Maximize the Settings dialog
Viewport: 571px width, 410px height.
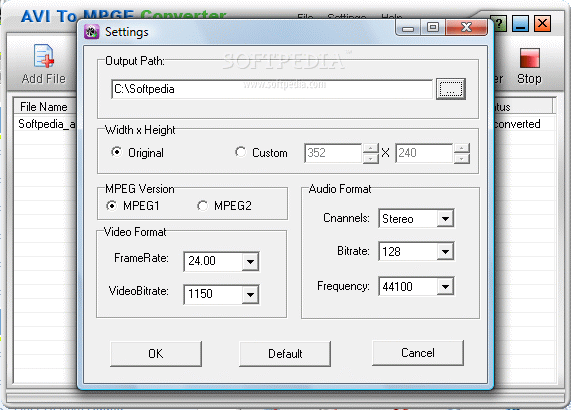(433, 28)
